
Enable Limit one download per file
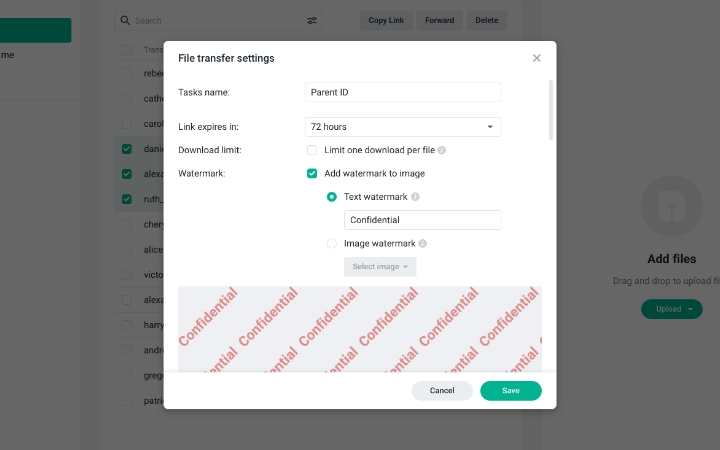pos(312,150)
